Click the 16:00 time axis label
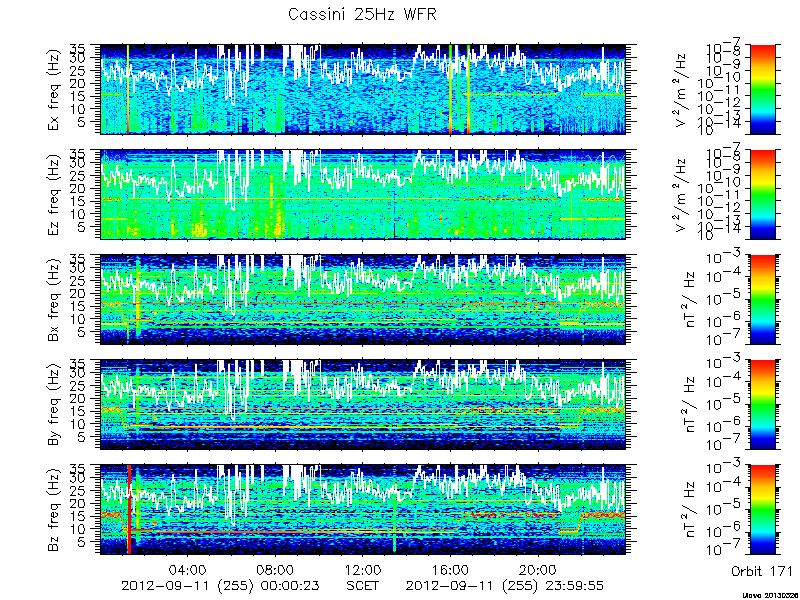The width and height of the screenshot is (800, 600). (x=451, y=569)
